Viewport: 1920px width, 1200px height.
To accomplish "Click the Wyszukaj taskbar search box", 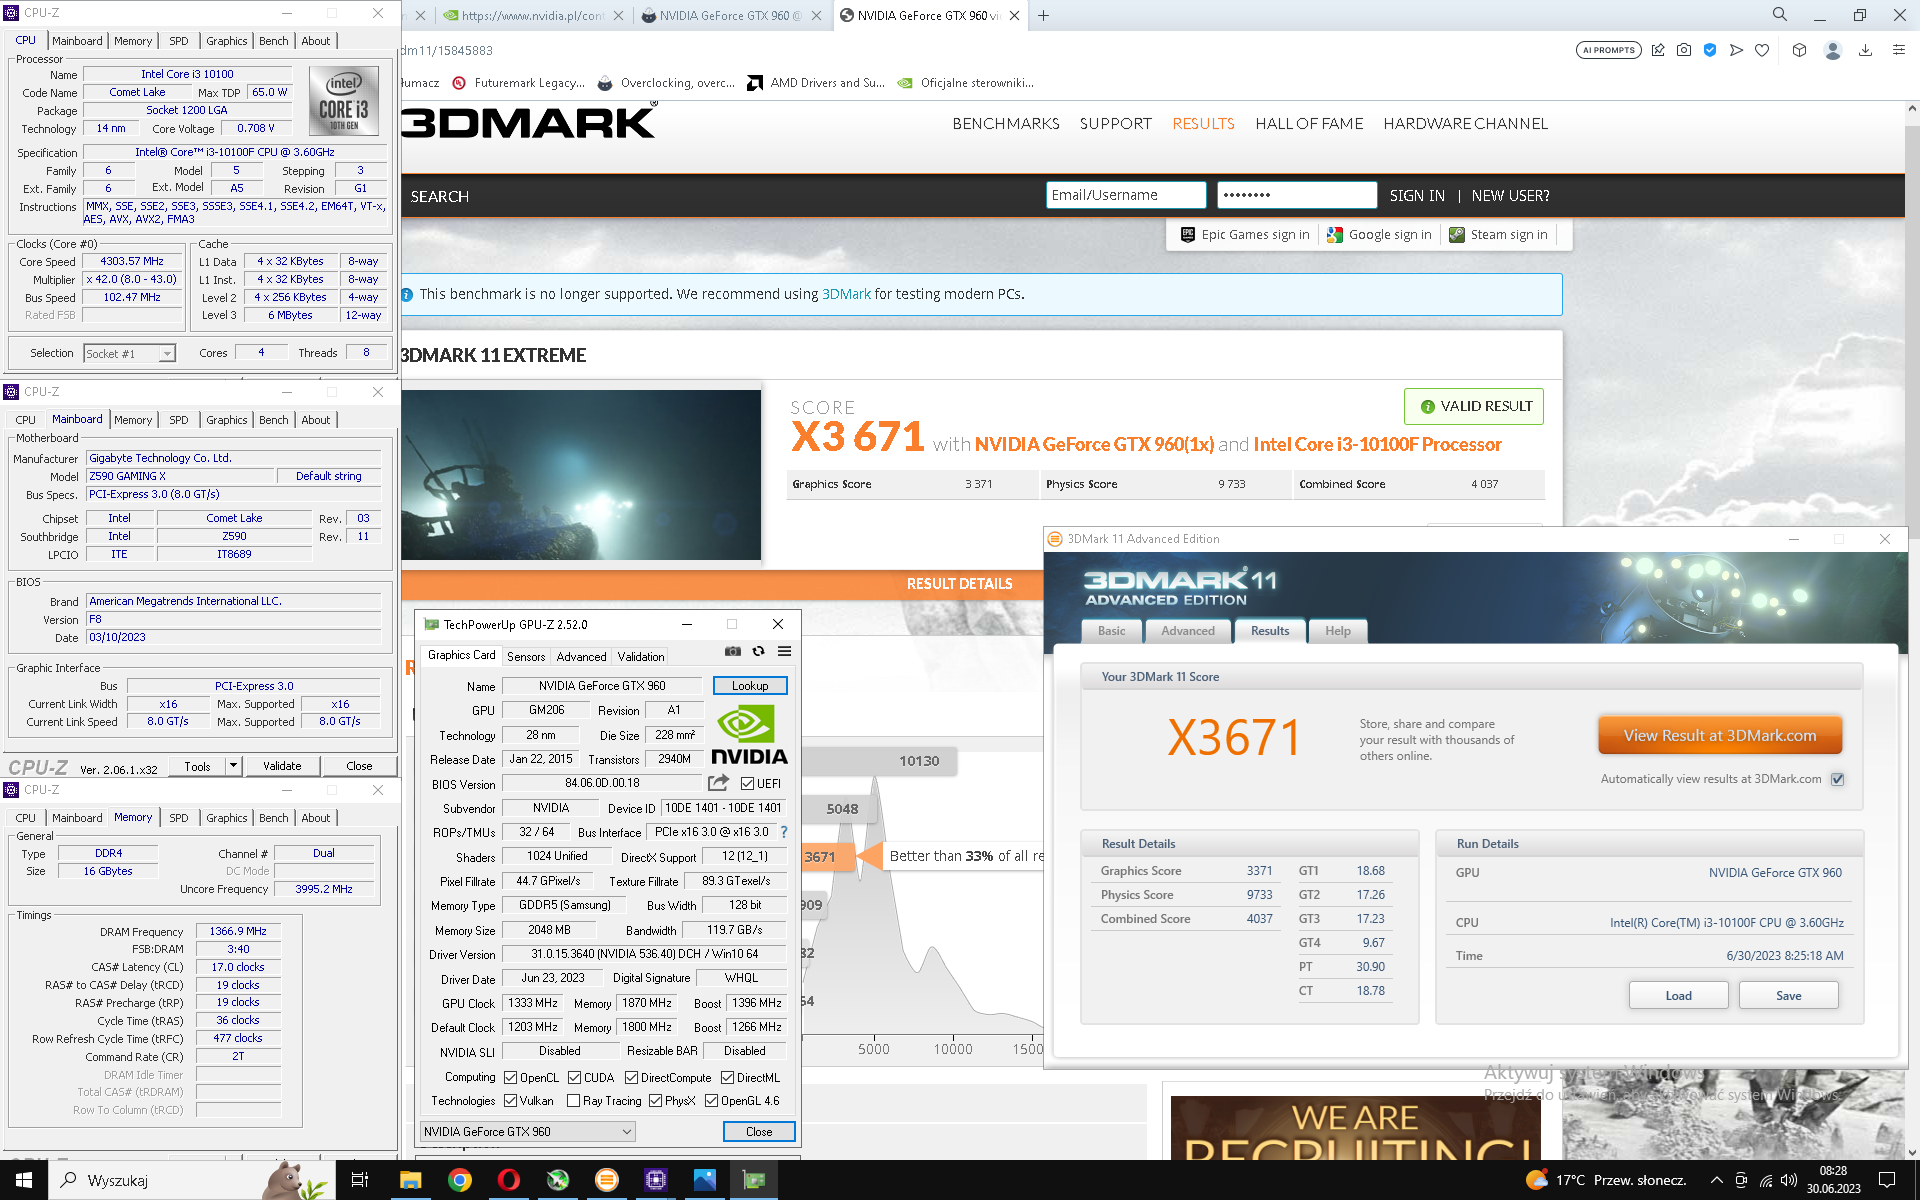I will click(x=190, y=1180).
